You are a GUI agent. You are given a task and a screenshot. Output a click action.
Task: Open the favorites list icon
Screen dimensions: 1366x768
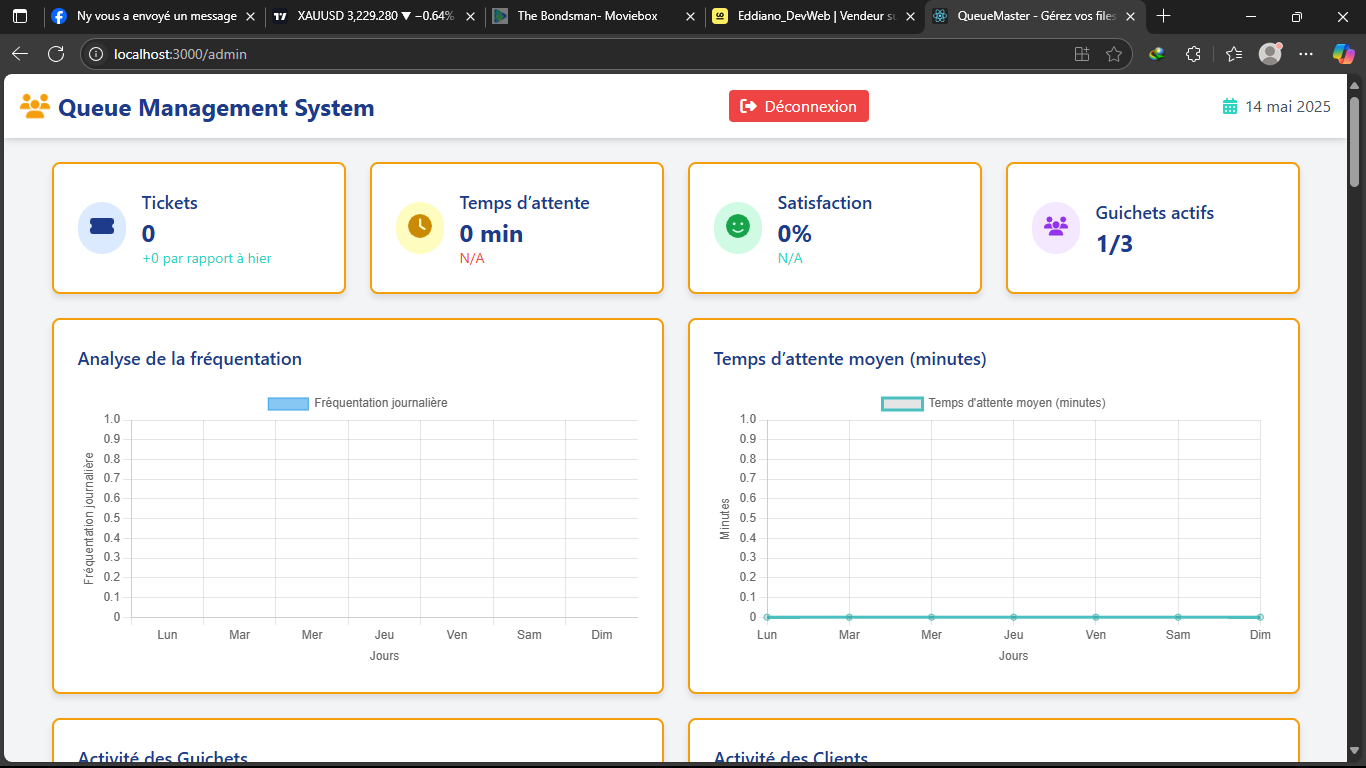(1233, 54)
